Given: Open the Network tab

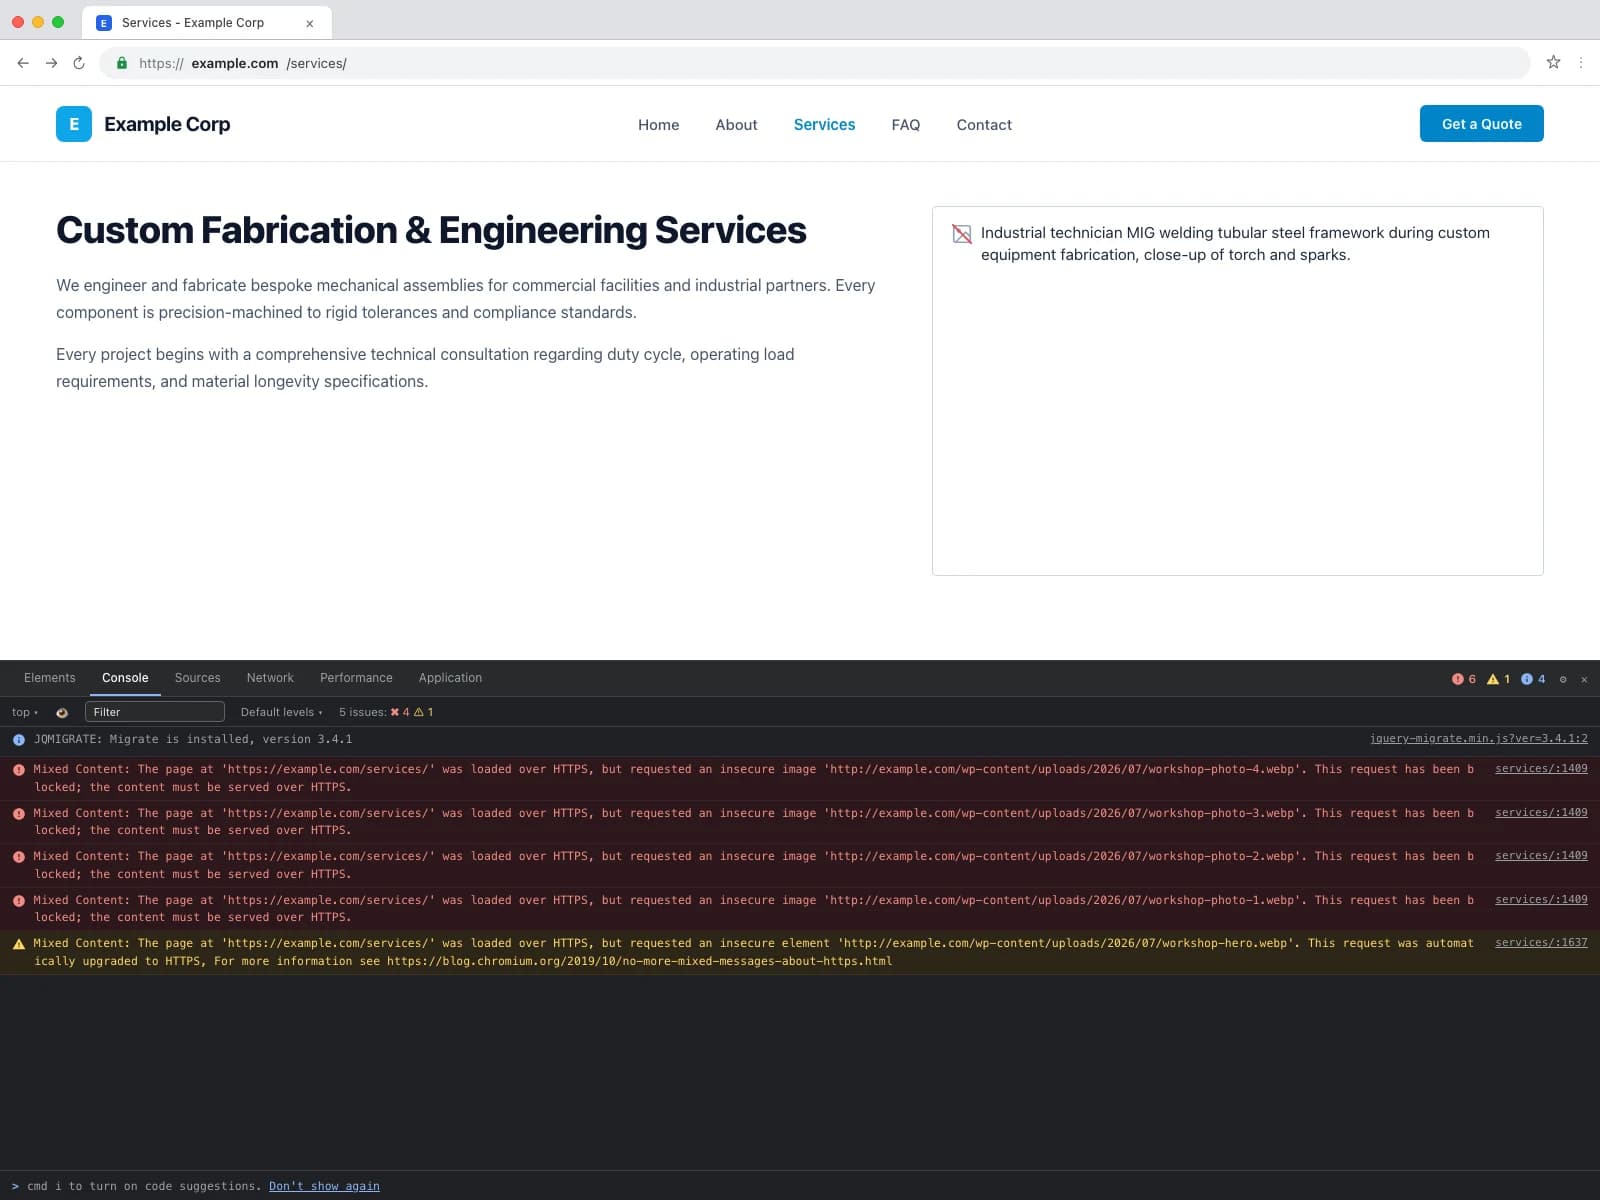Looking at the screenshot, I should pos(270,678).
